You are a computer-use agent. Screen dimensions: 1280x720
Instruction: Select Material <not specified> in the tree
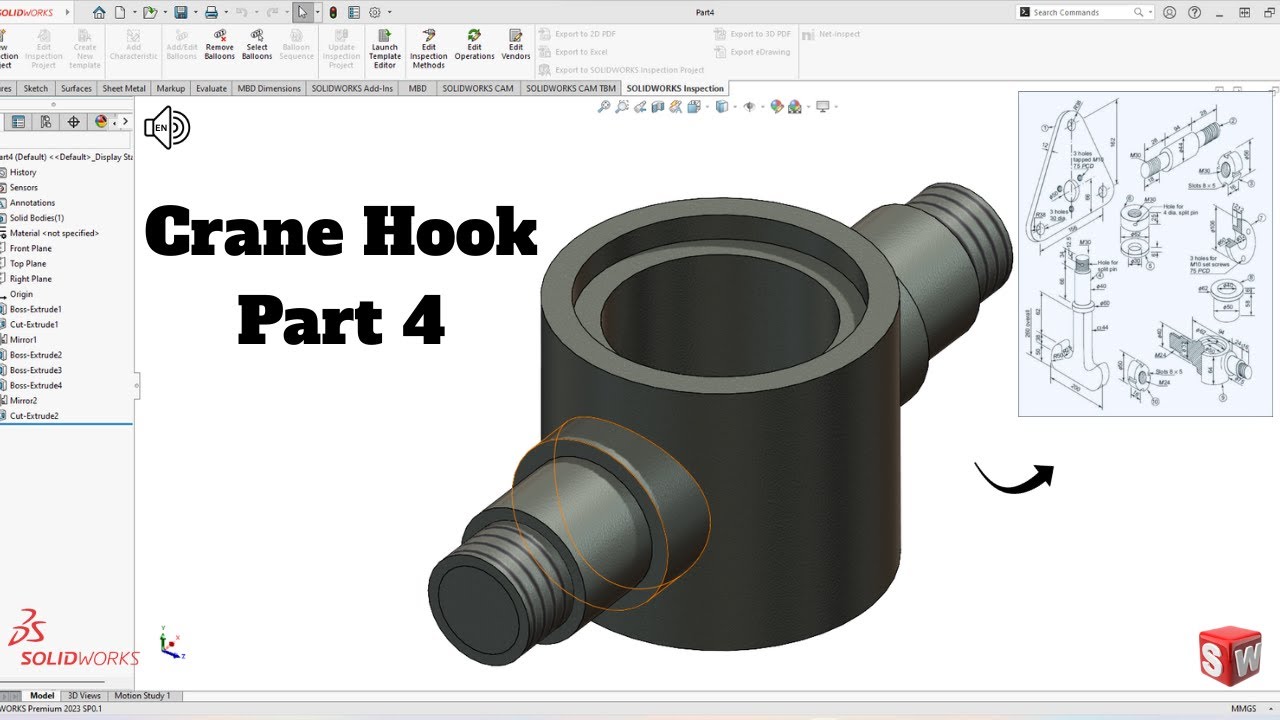coord(54,233)
